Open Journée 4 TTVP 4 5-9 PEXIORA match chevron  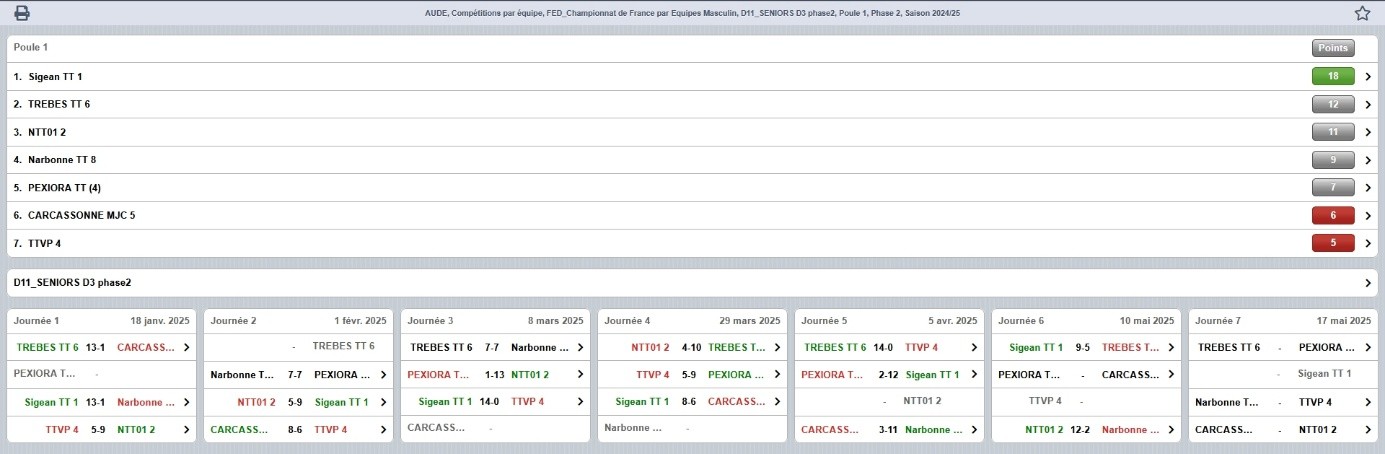click(777, 375)
